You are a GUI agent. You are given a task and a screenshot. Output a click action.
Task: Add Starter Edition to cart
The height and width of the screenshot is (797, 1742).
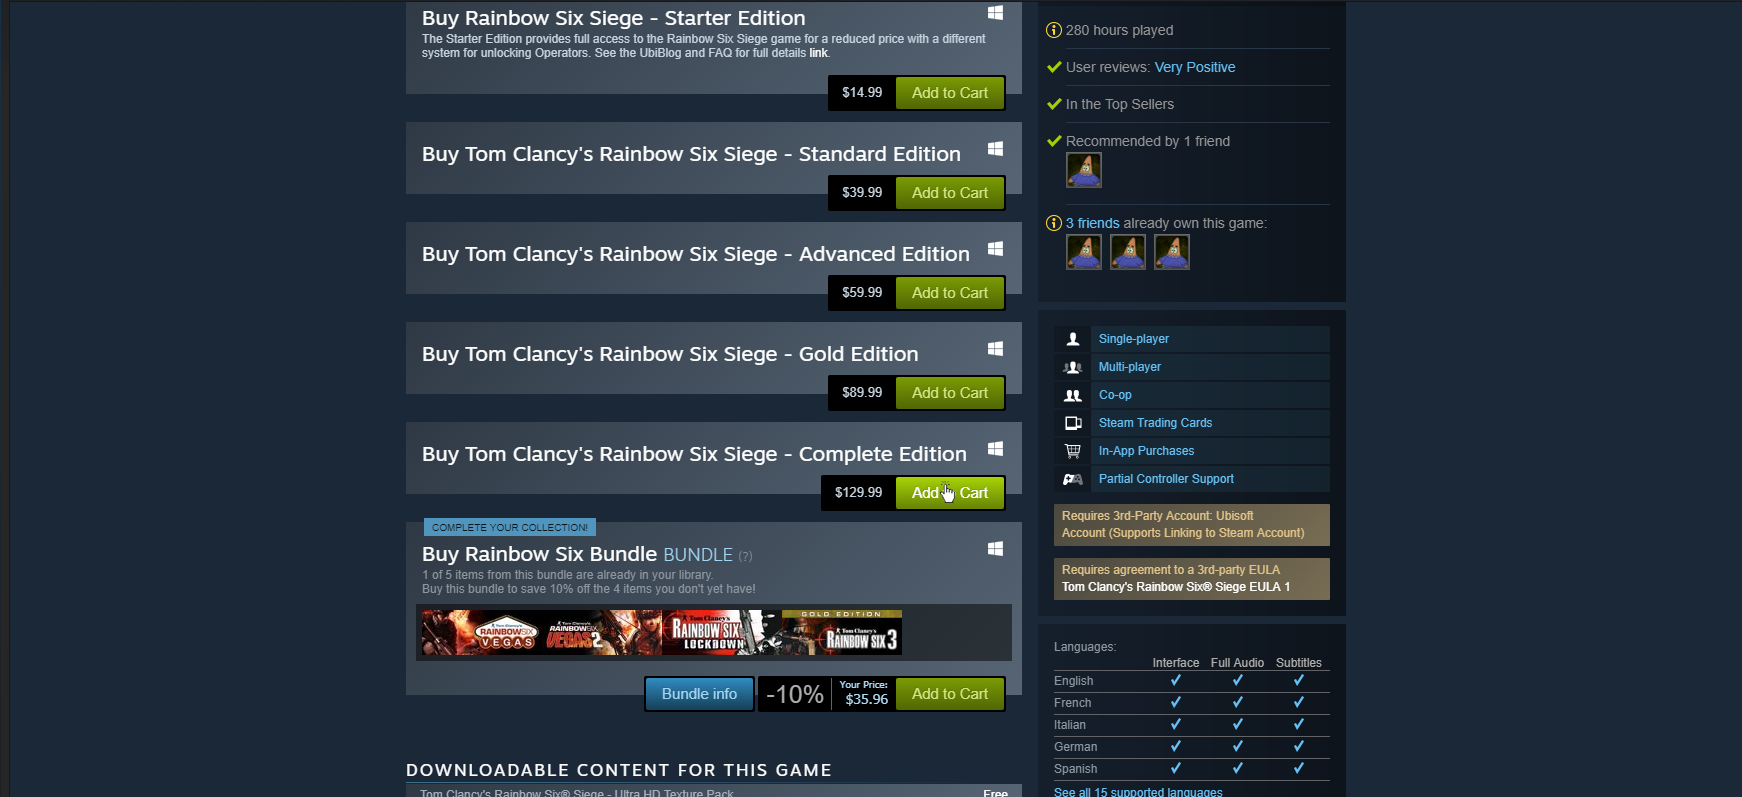[950, 93]
